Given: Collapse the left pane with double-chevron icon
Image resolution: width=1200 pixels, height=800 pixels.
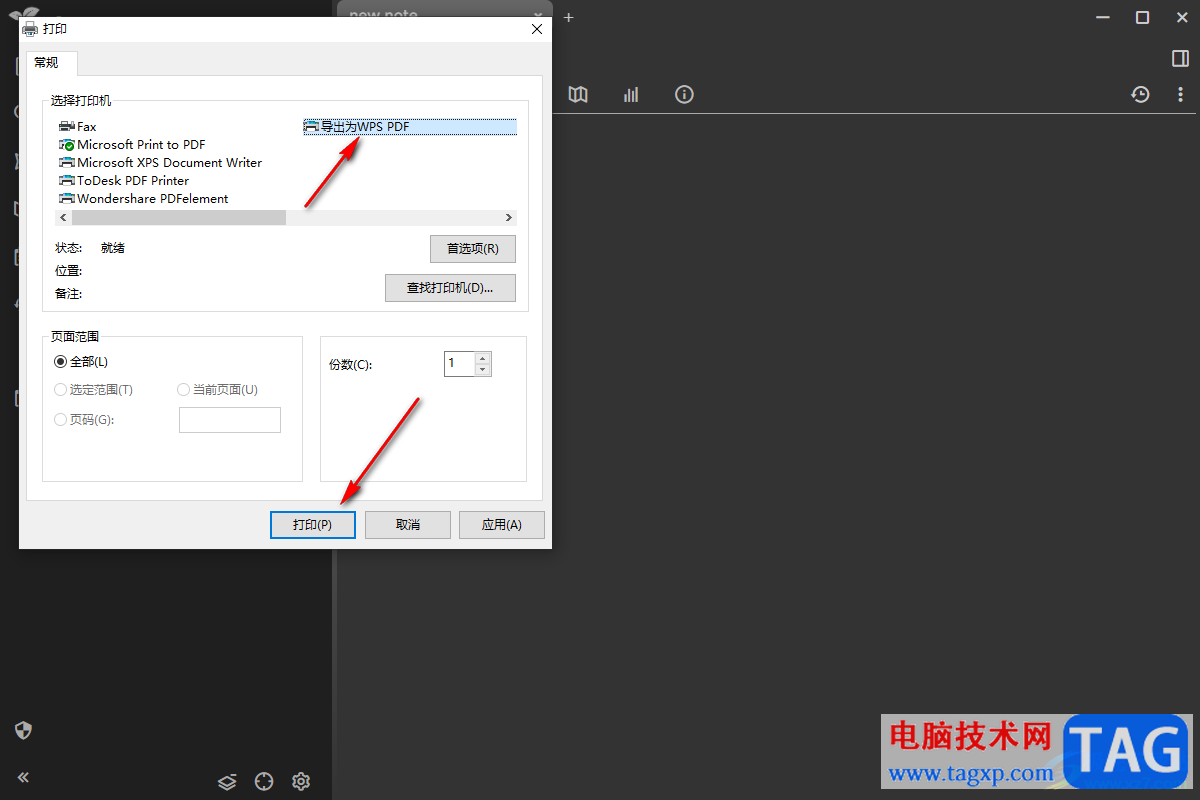Looking at the screenshot, I should point(23,777).
